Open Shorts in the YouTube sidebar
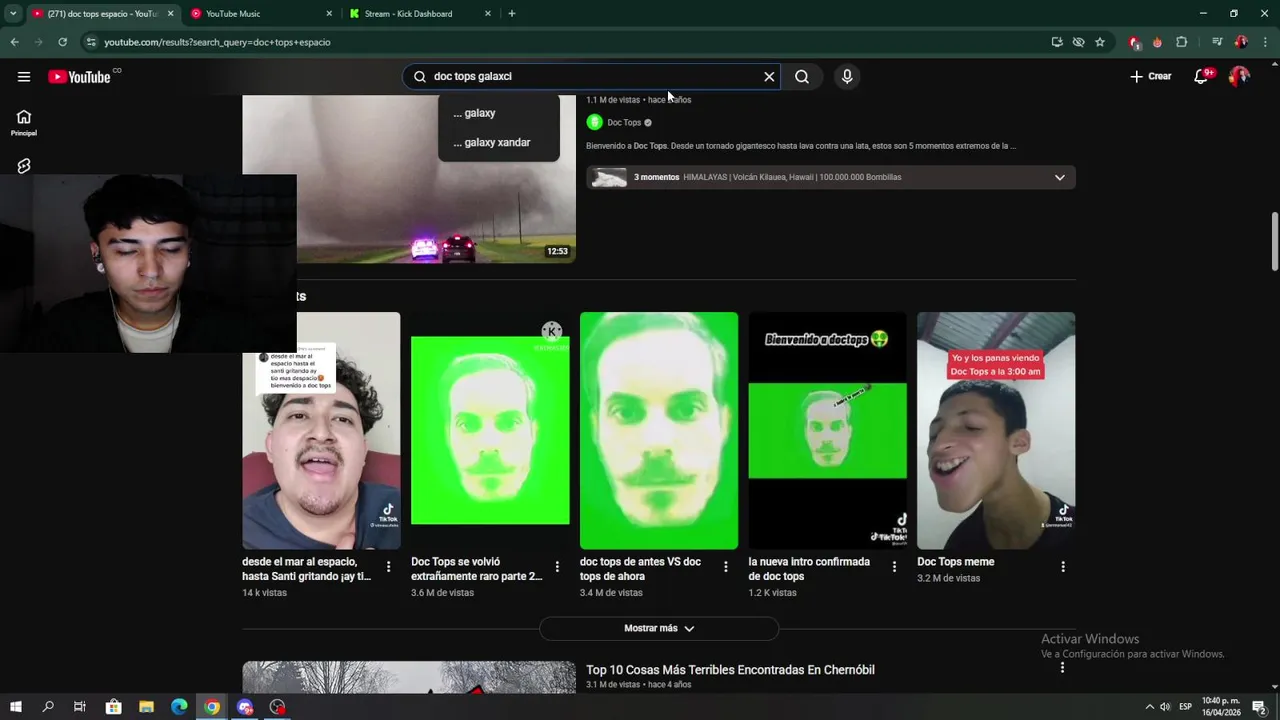This screenshot has width=1280, height=720. pos(24,166)
